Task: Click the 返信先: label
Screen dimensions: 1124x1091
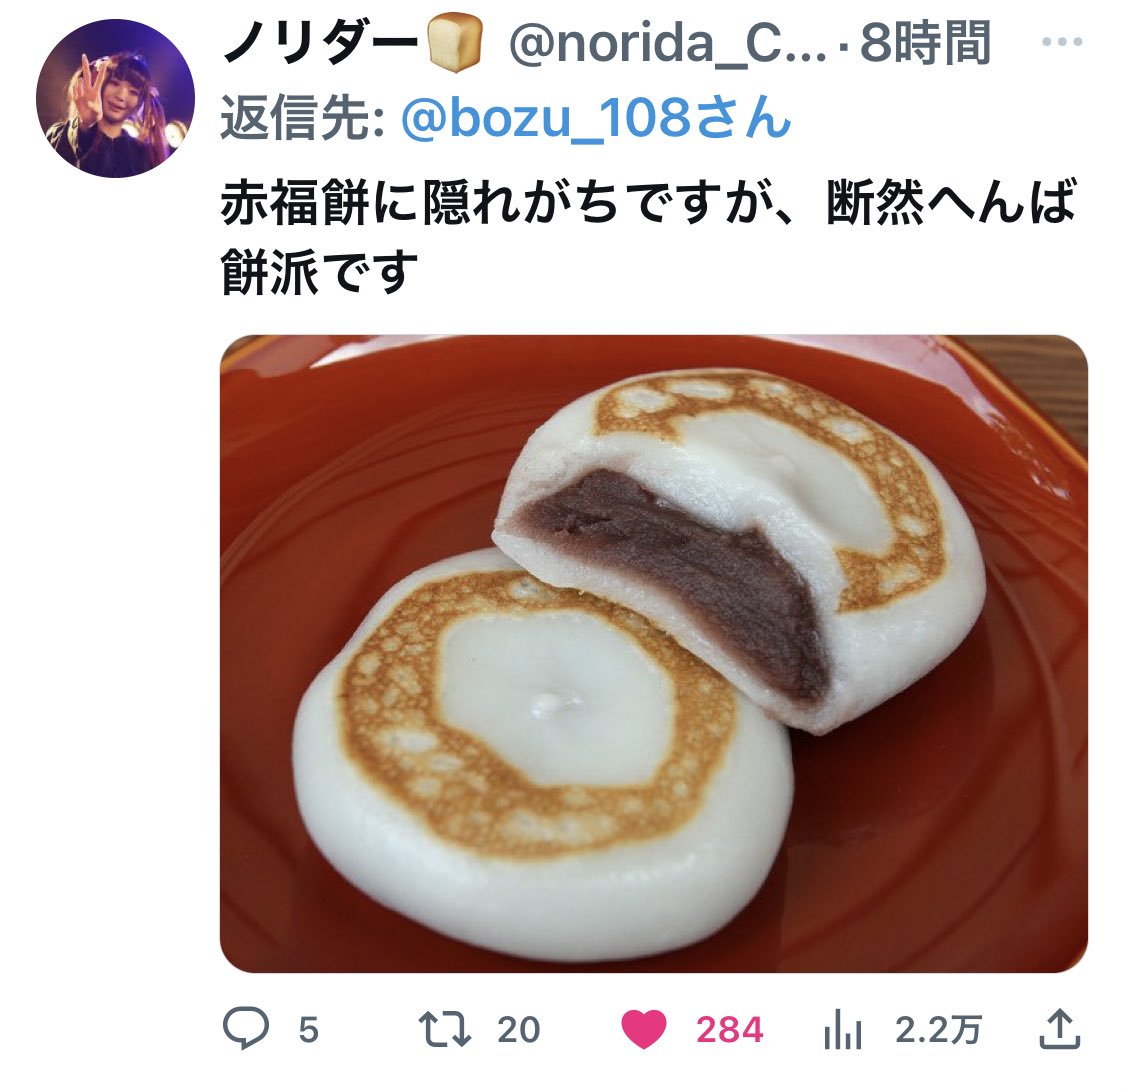Action: [303, 118]
